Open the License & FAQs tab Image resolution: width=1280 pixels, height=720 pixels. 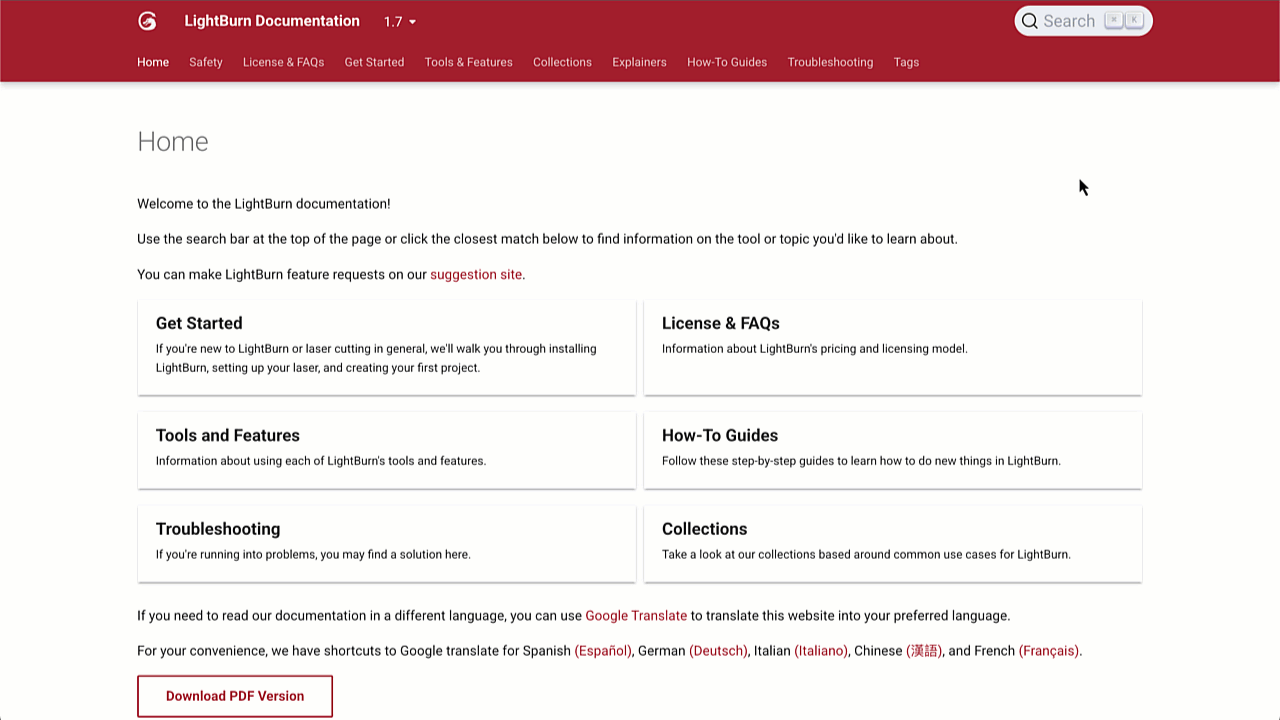pos(283,62)
